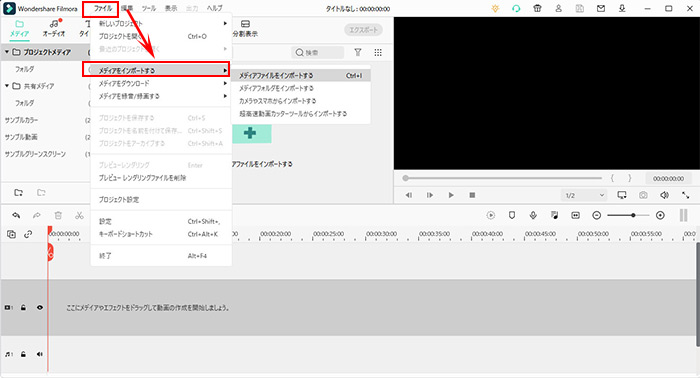Open the 表示 menu
The width and height of the screenshot is (700, 378).
point(171,8)
